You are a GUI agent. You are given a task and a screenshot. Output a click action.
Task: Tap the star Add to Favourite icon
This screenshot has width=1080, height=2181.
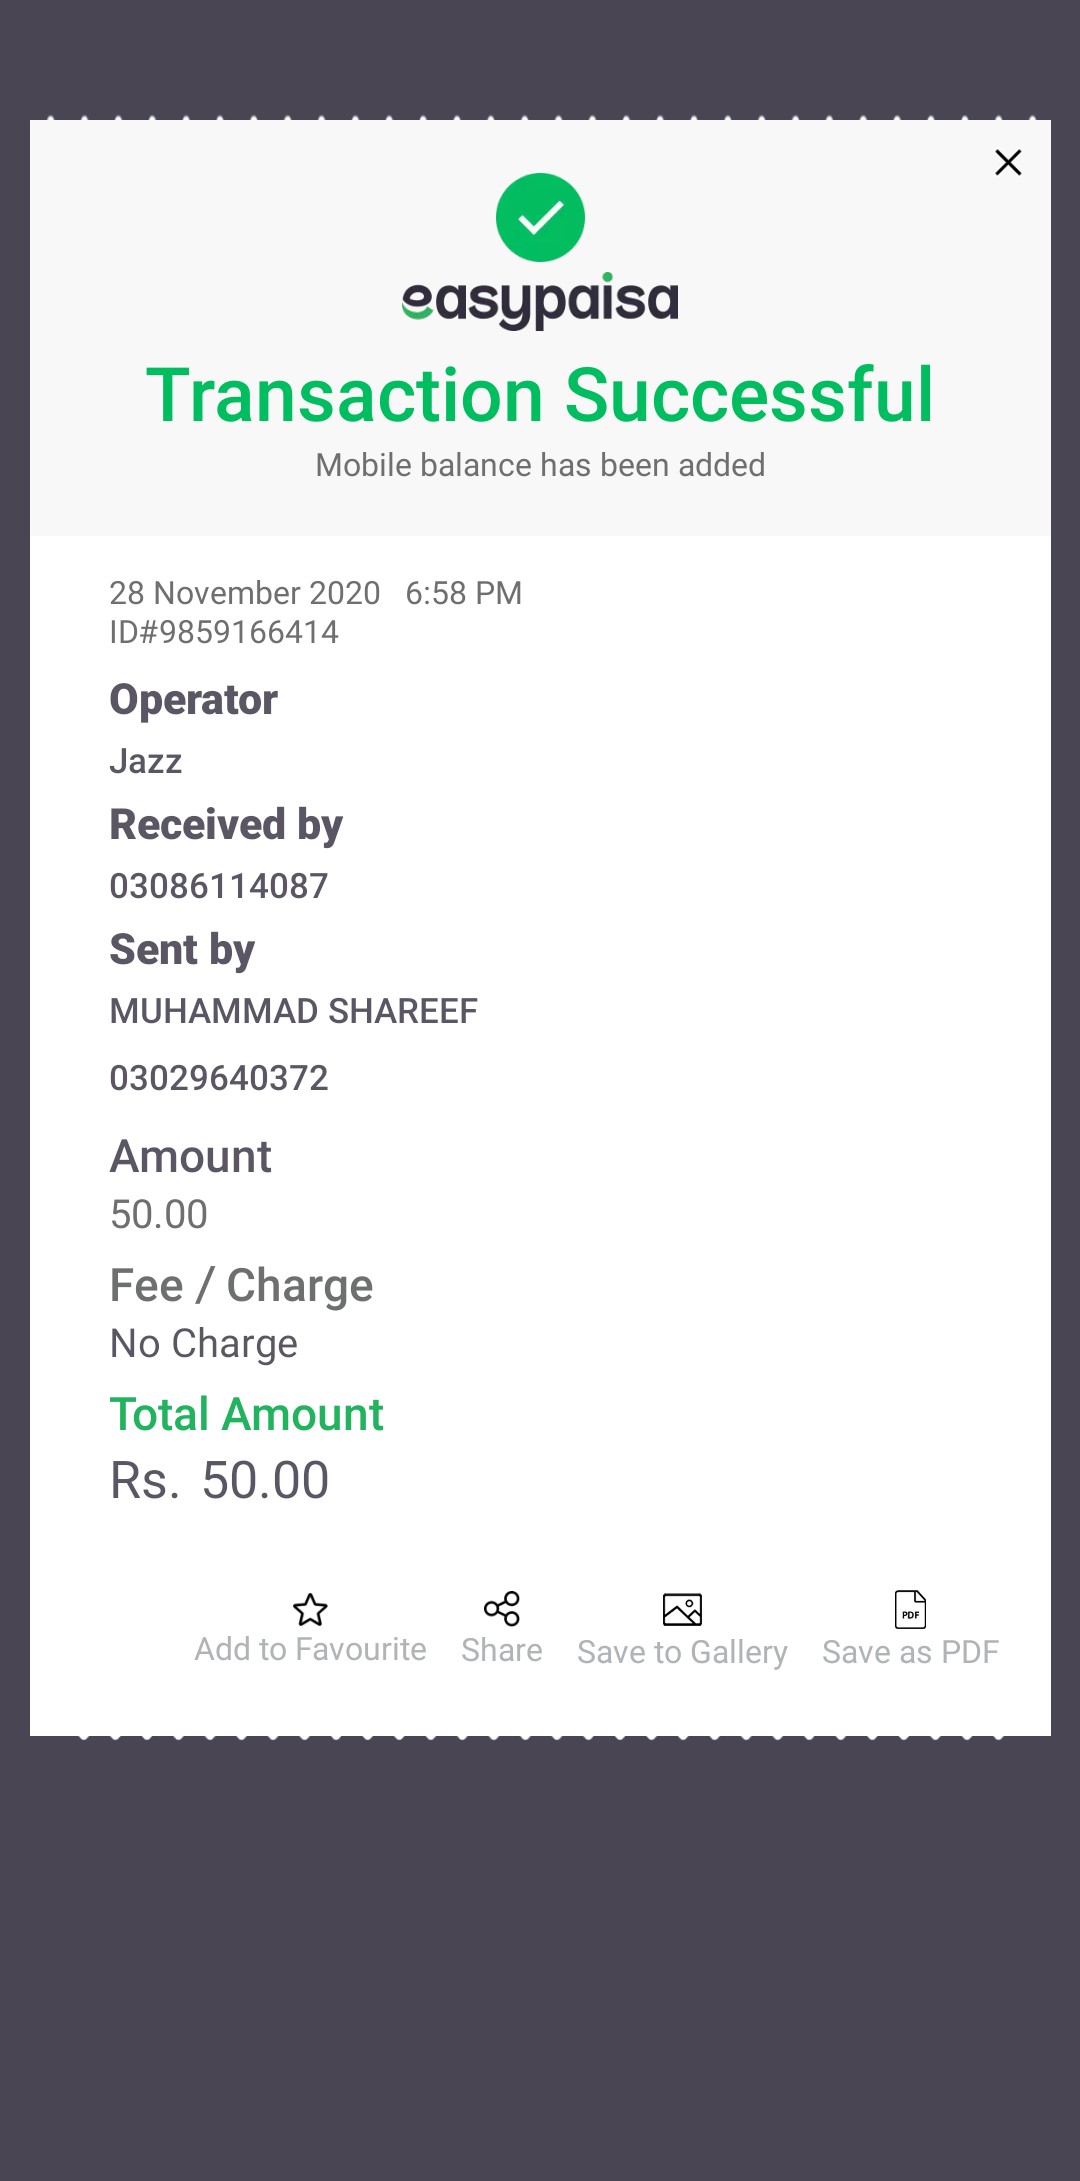tap(310, 1609)
